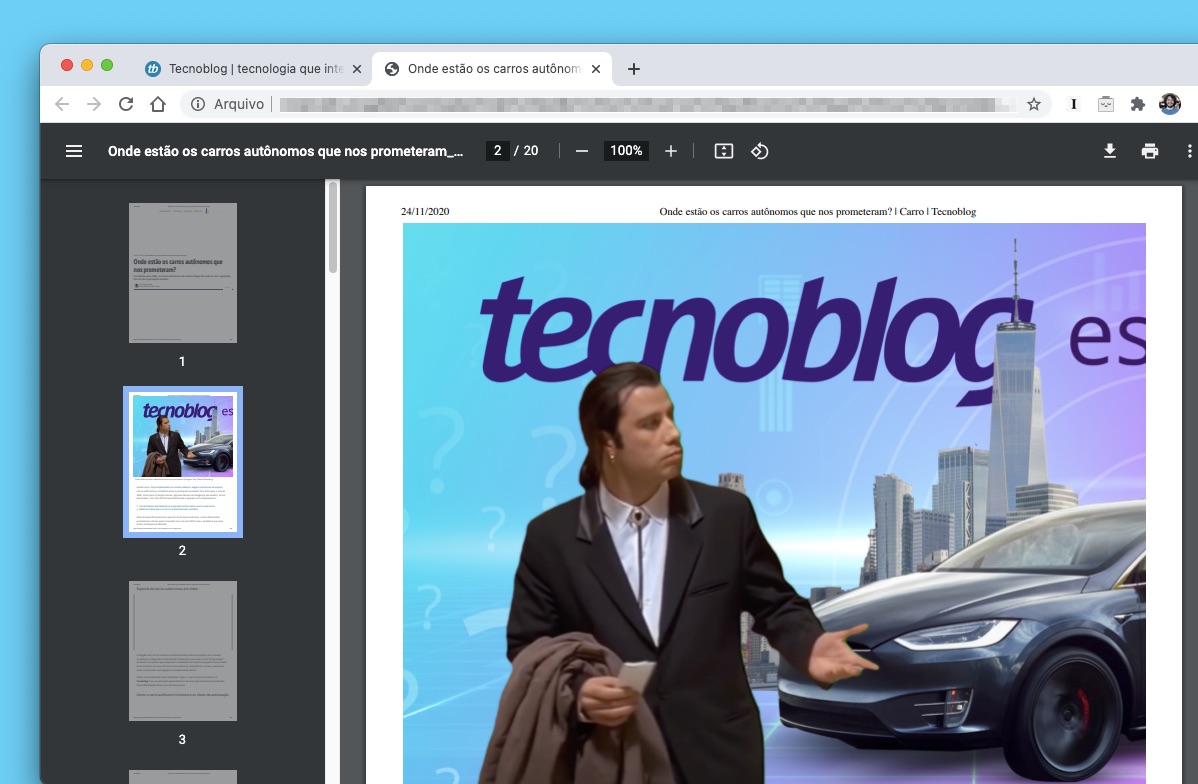Screen dimensions: 1198x784
Task: Click the fit to page icon
Action: tap(724, 151)
